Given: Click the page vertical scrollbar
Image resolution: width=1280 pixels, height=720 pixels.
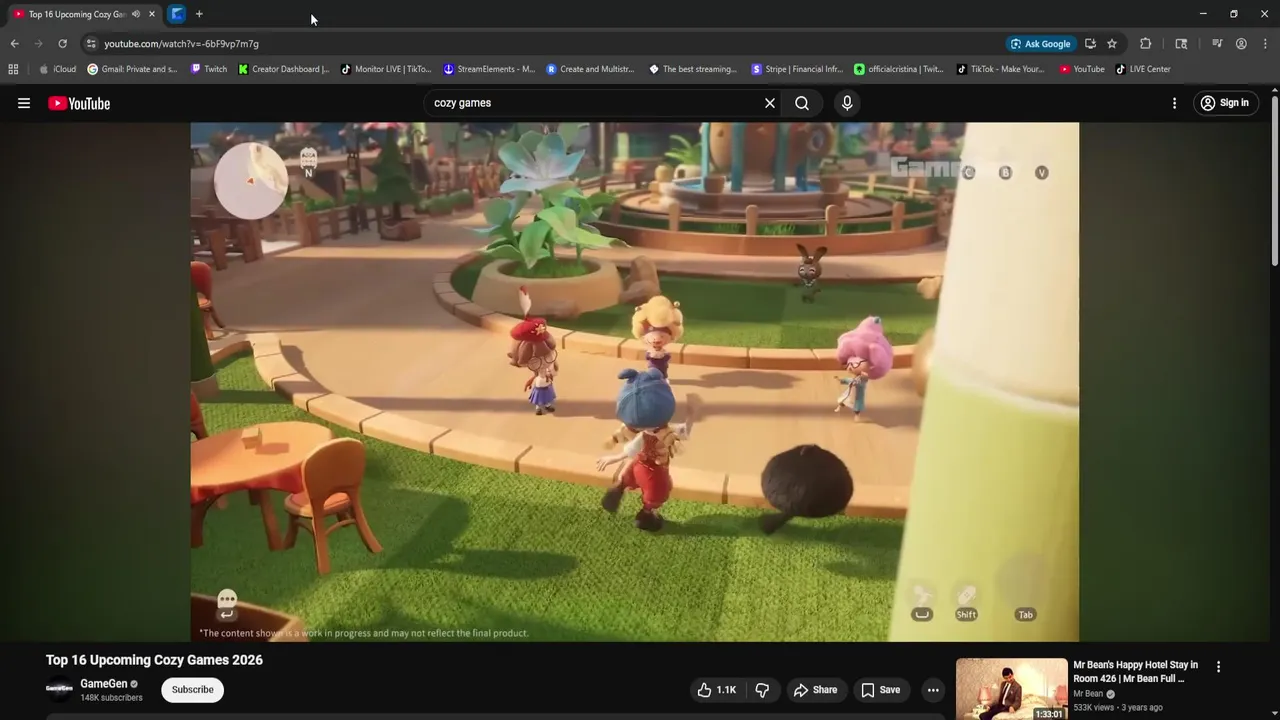Looking at the screenshot, I should (1275, 180).
